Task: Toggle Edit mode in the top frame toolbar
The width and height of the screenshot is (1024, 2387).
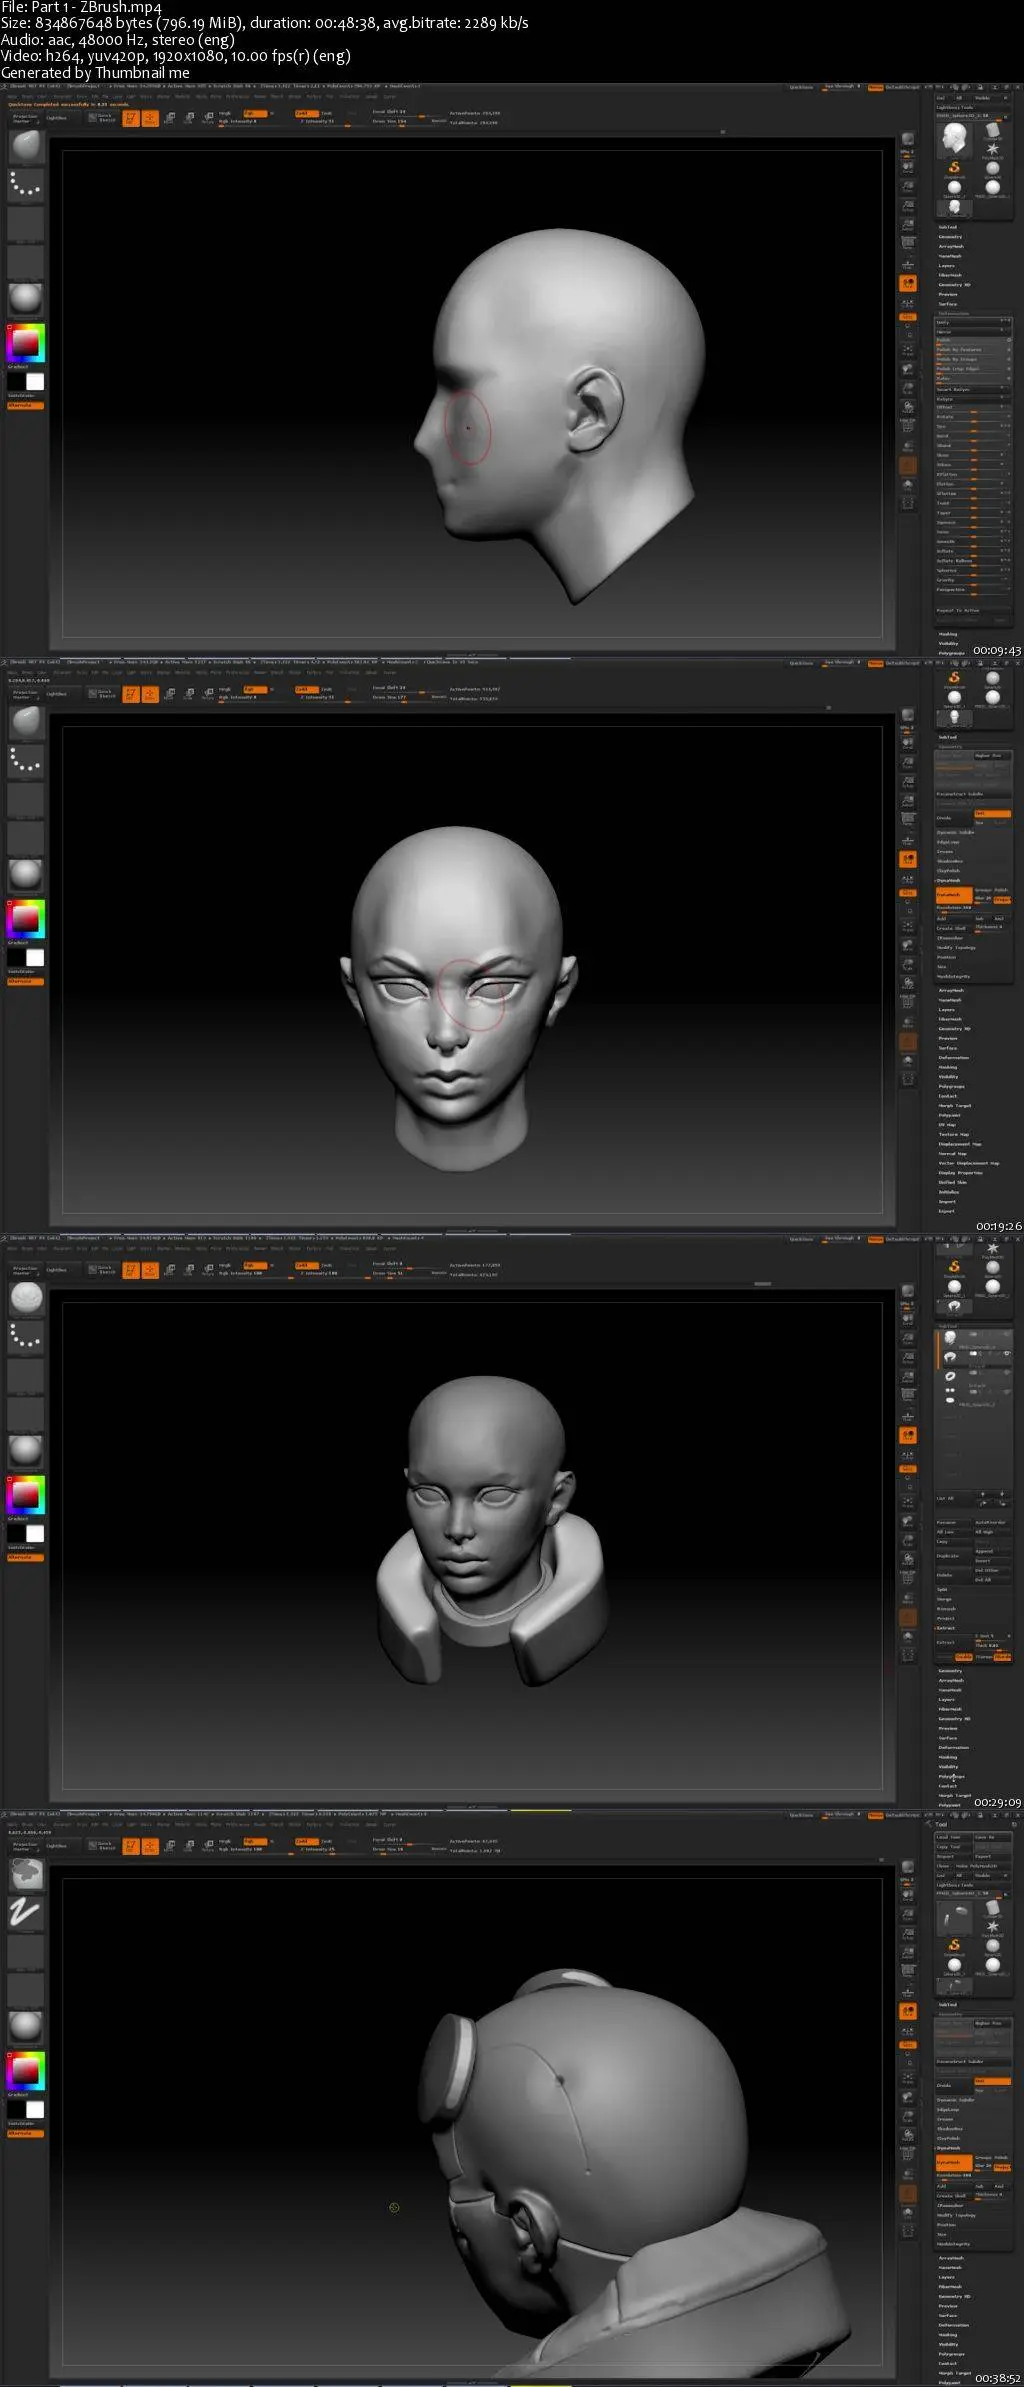Action: pos(131,119)
